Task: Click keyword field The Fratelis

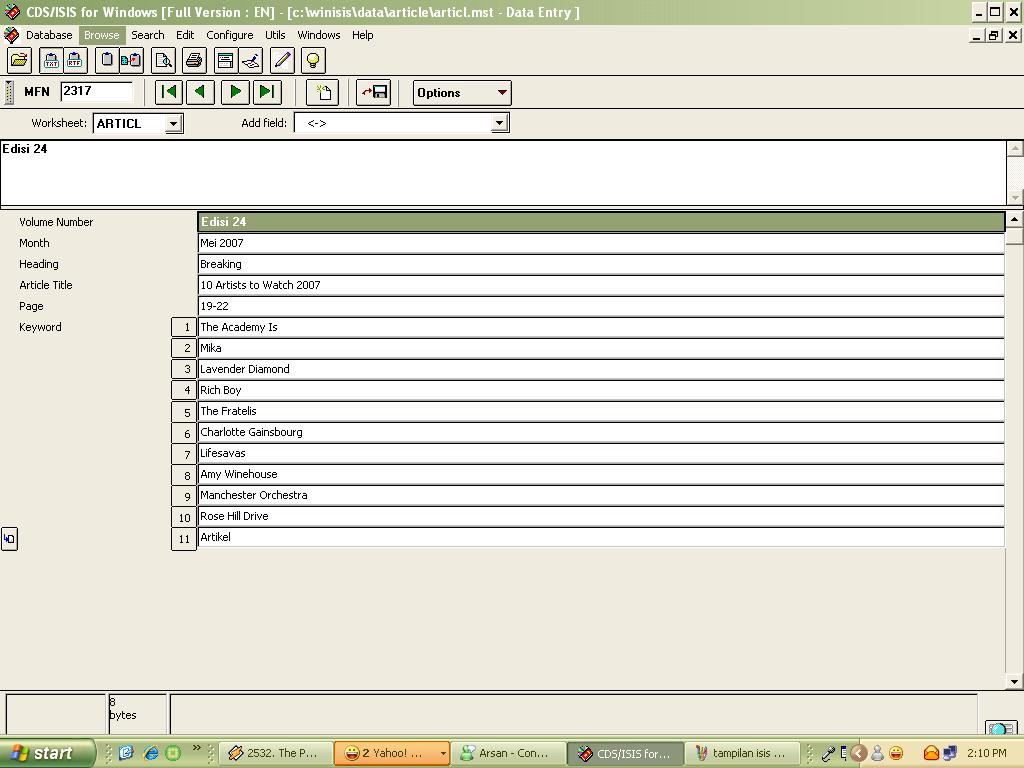Action: click(601, 411)
